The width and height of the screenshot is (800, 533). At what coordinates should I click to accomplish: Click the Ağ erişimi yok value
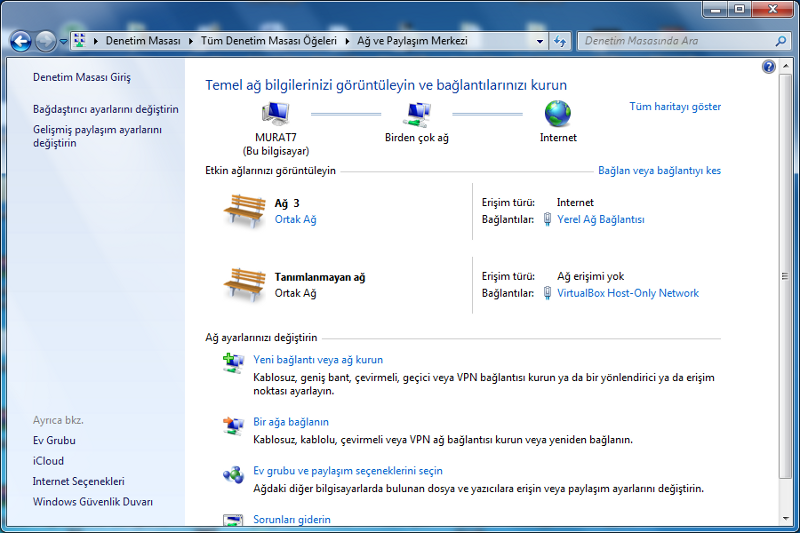[x=590, y=276]
